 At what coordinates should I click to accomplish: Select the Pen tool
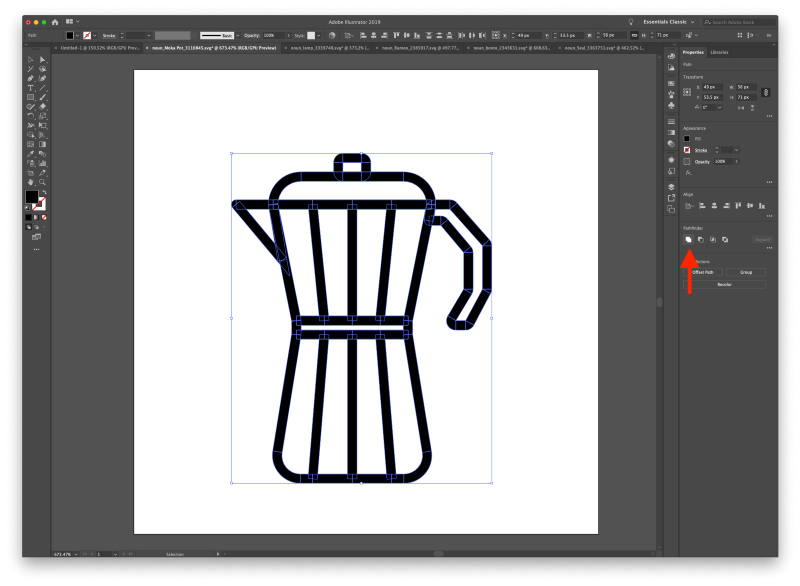(31, 78)
